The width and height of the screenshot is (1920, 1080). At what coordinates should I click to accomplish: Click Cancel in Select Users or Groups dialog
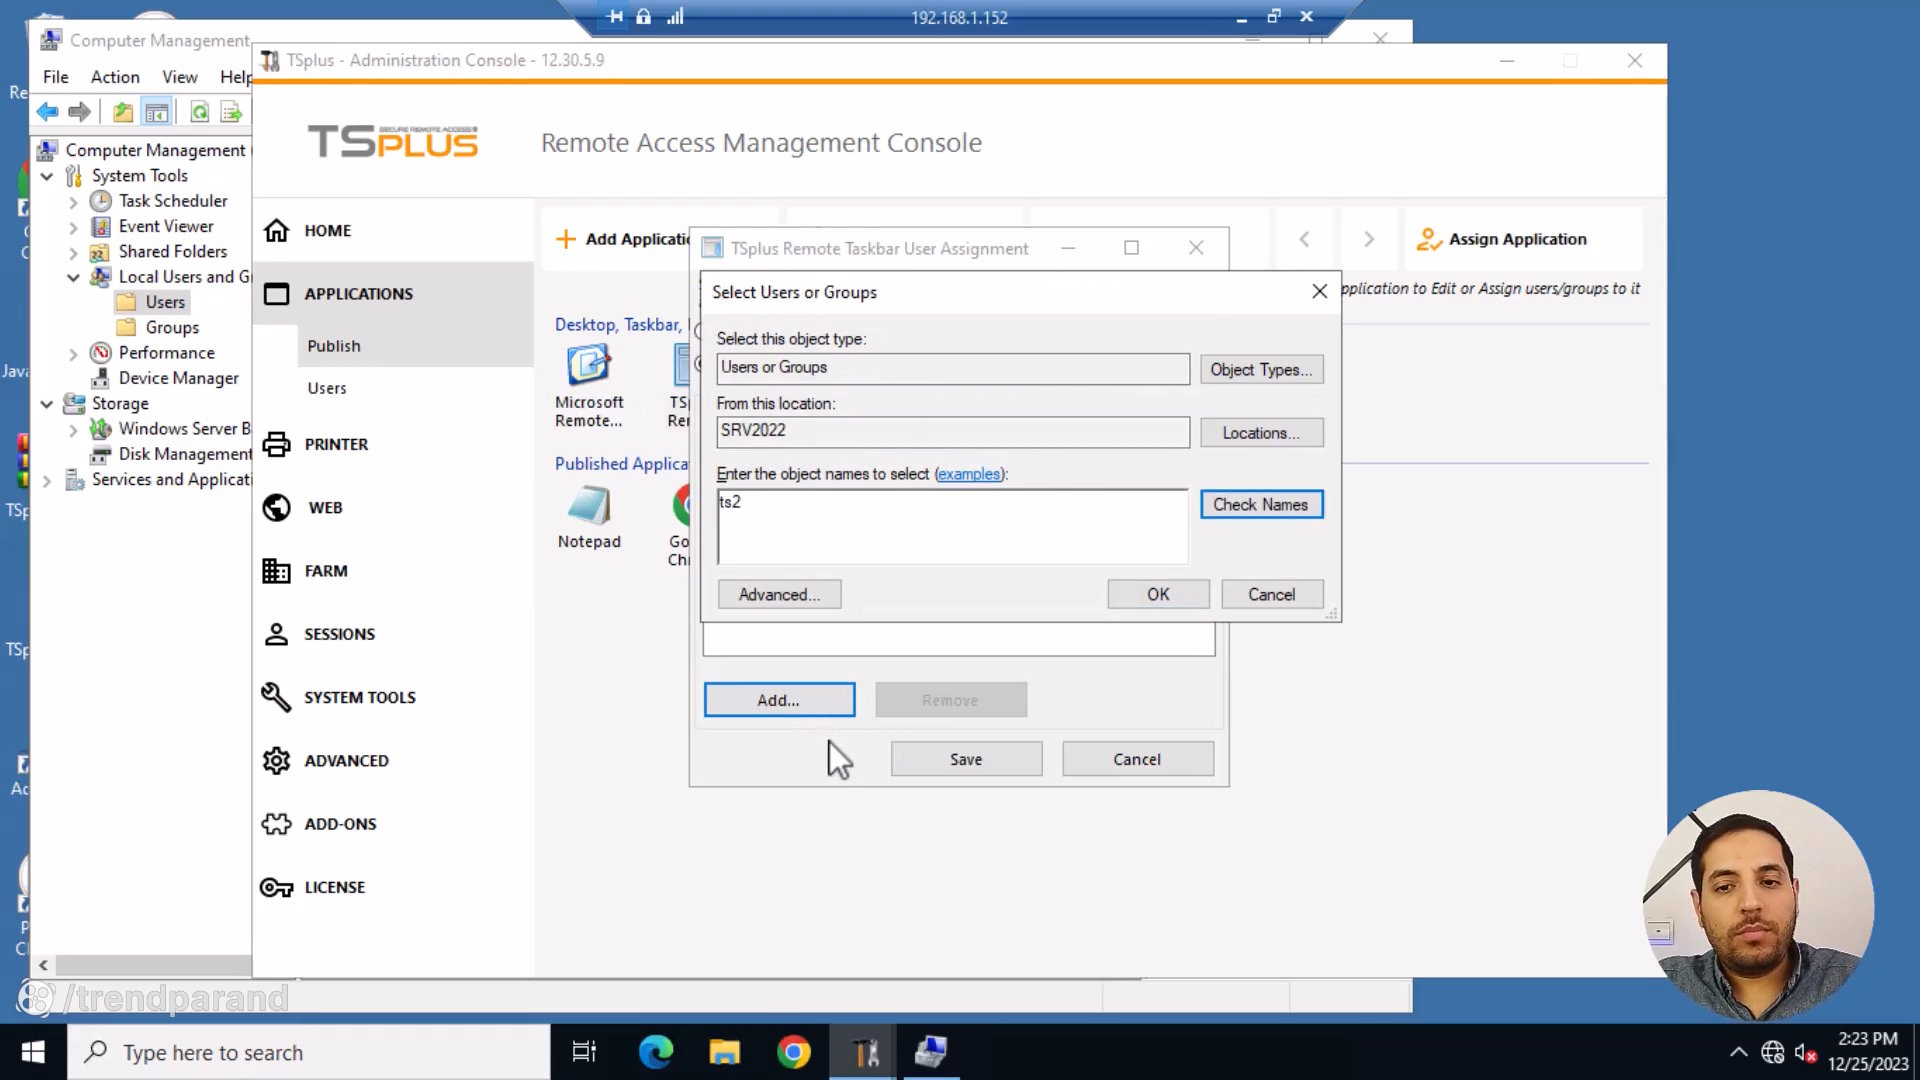(1272, 594)
